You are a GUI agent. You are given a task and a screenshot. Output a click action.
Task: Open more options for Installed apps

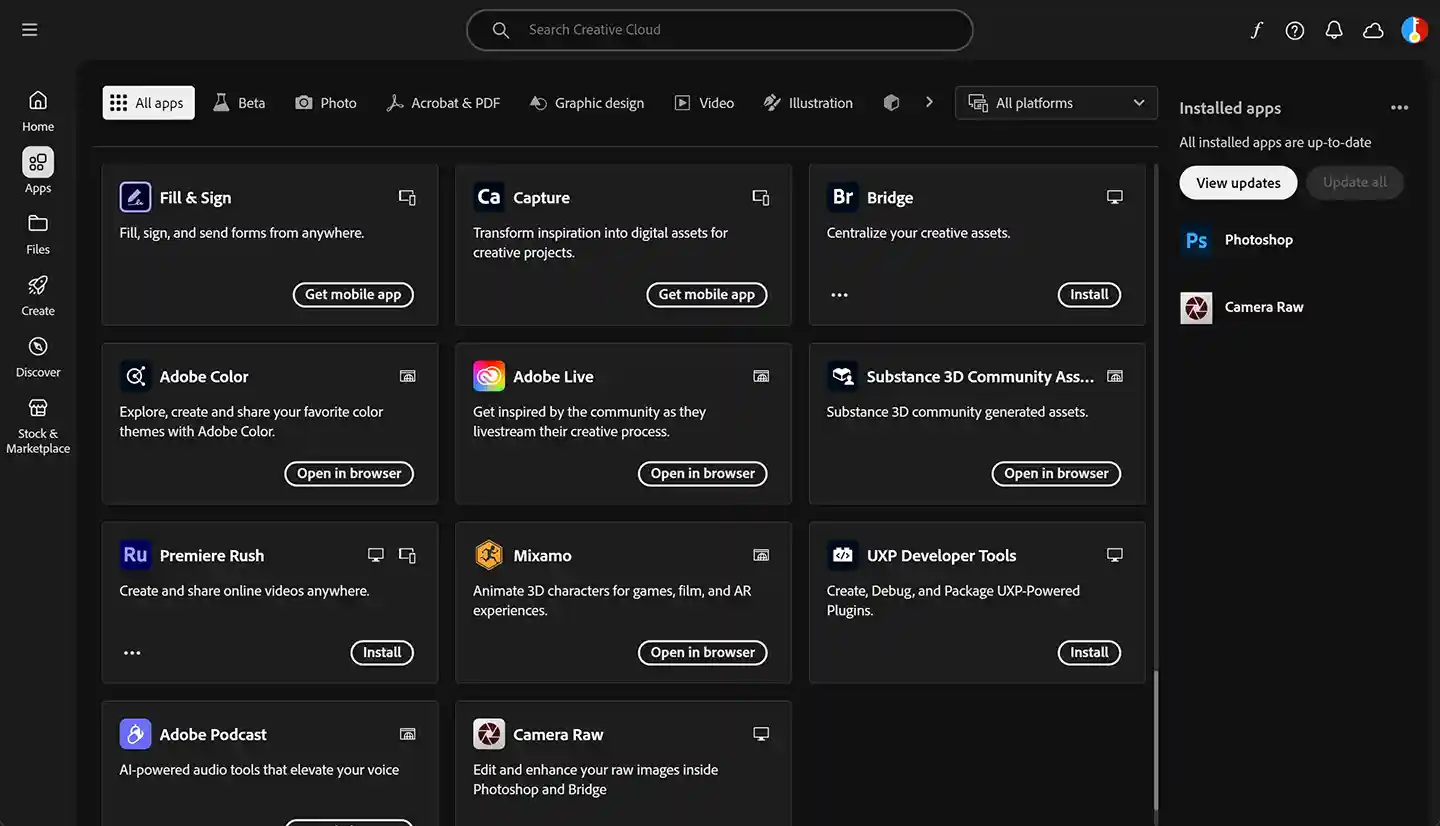[x=1399, y=108]
